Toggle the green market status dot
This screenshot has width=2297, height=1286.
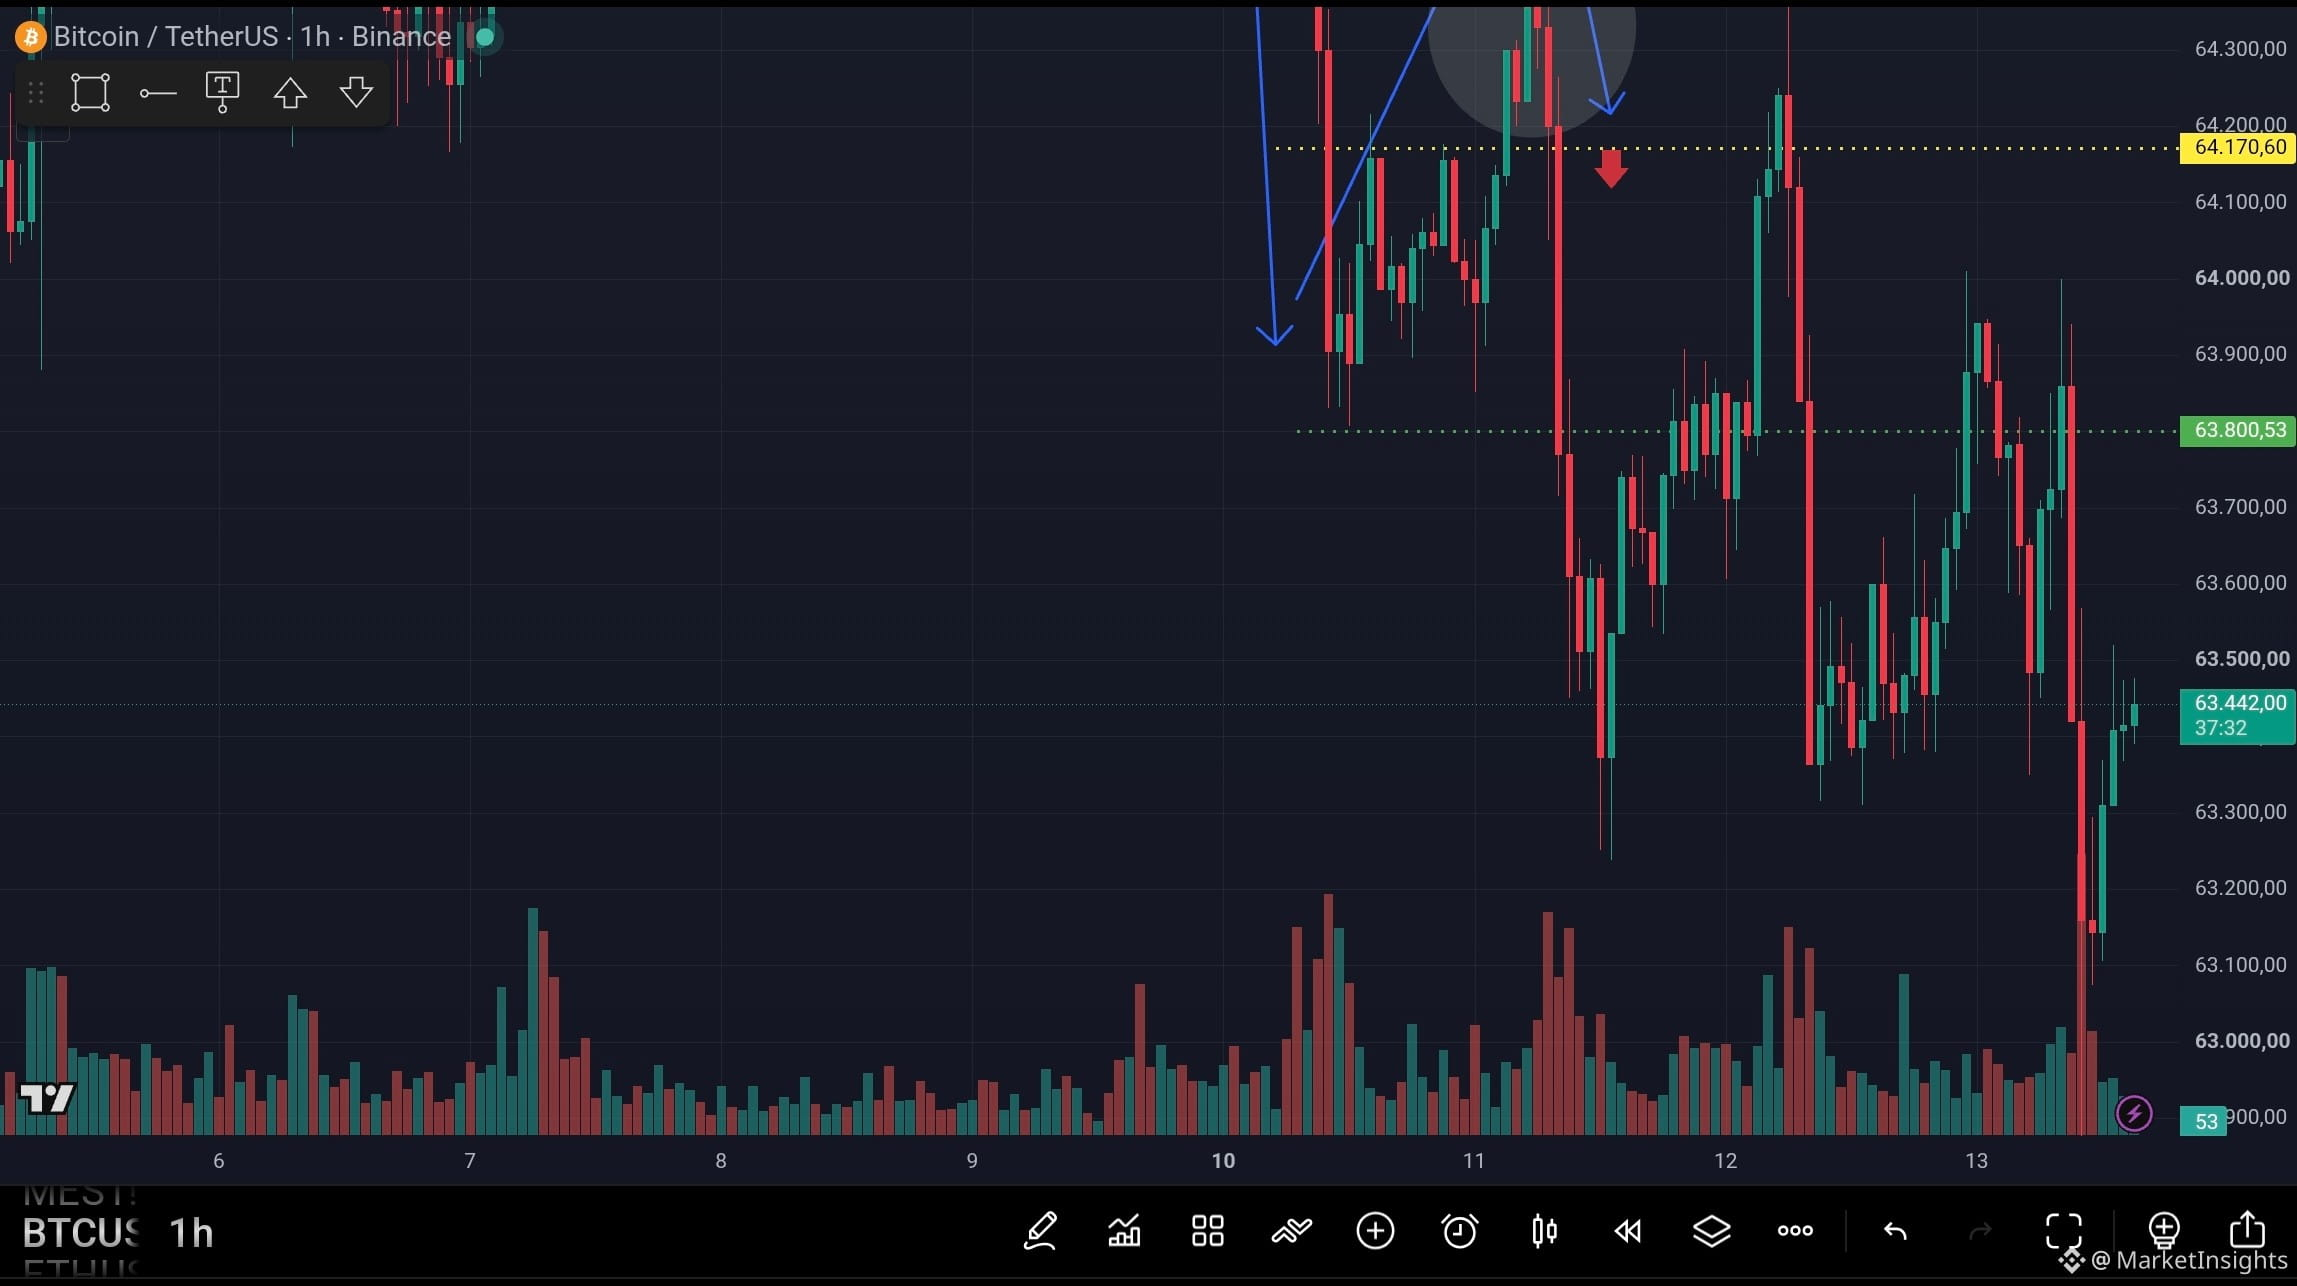(x=485, y=37)
